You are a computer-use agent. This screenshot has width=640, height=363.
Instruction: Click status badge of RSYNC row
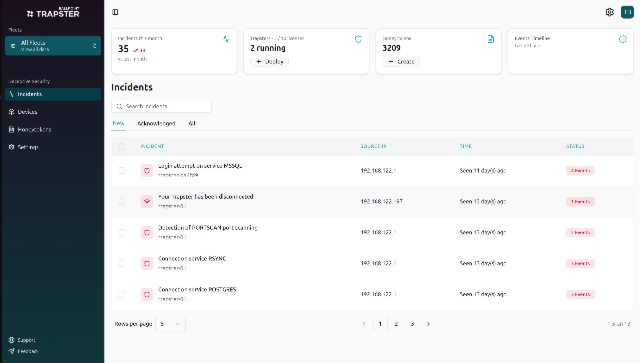580,263
